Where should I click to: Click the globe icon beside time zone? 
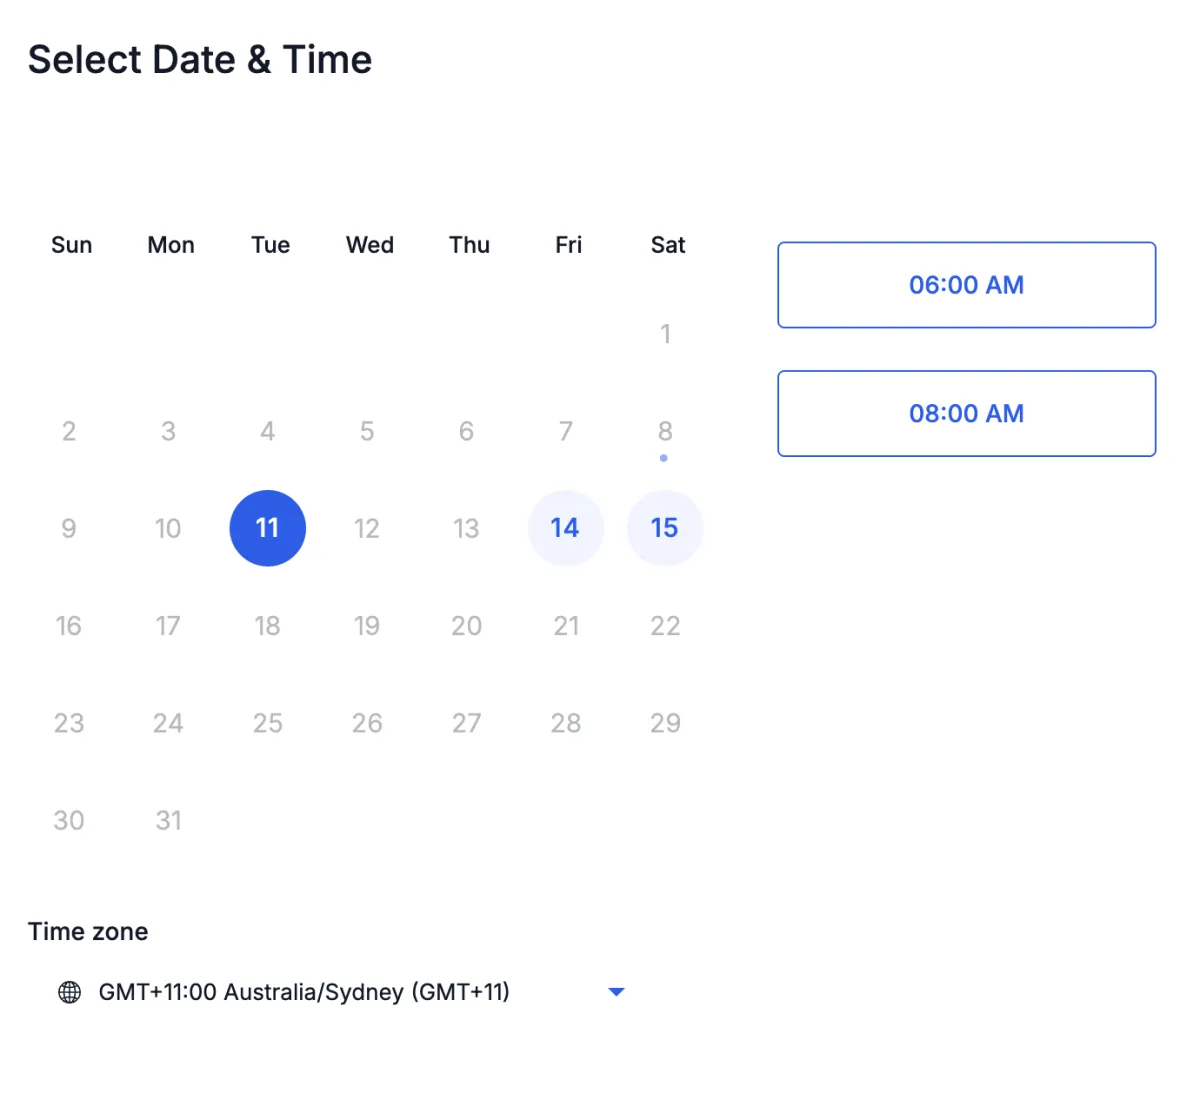pos(69,992)
